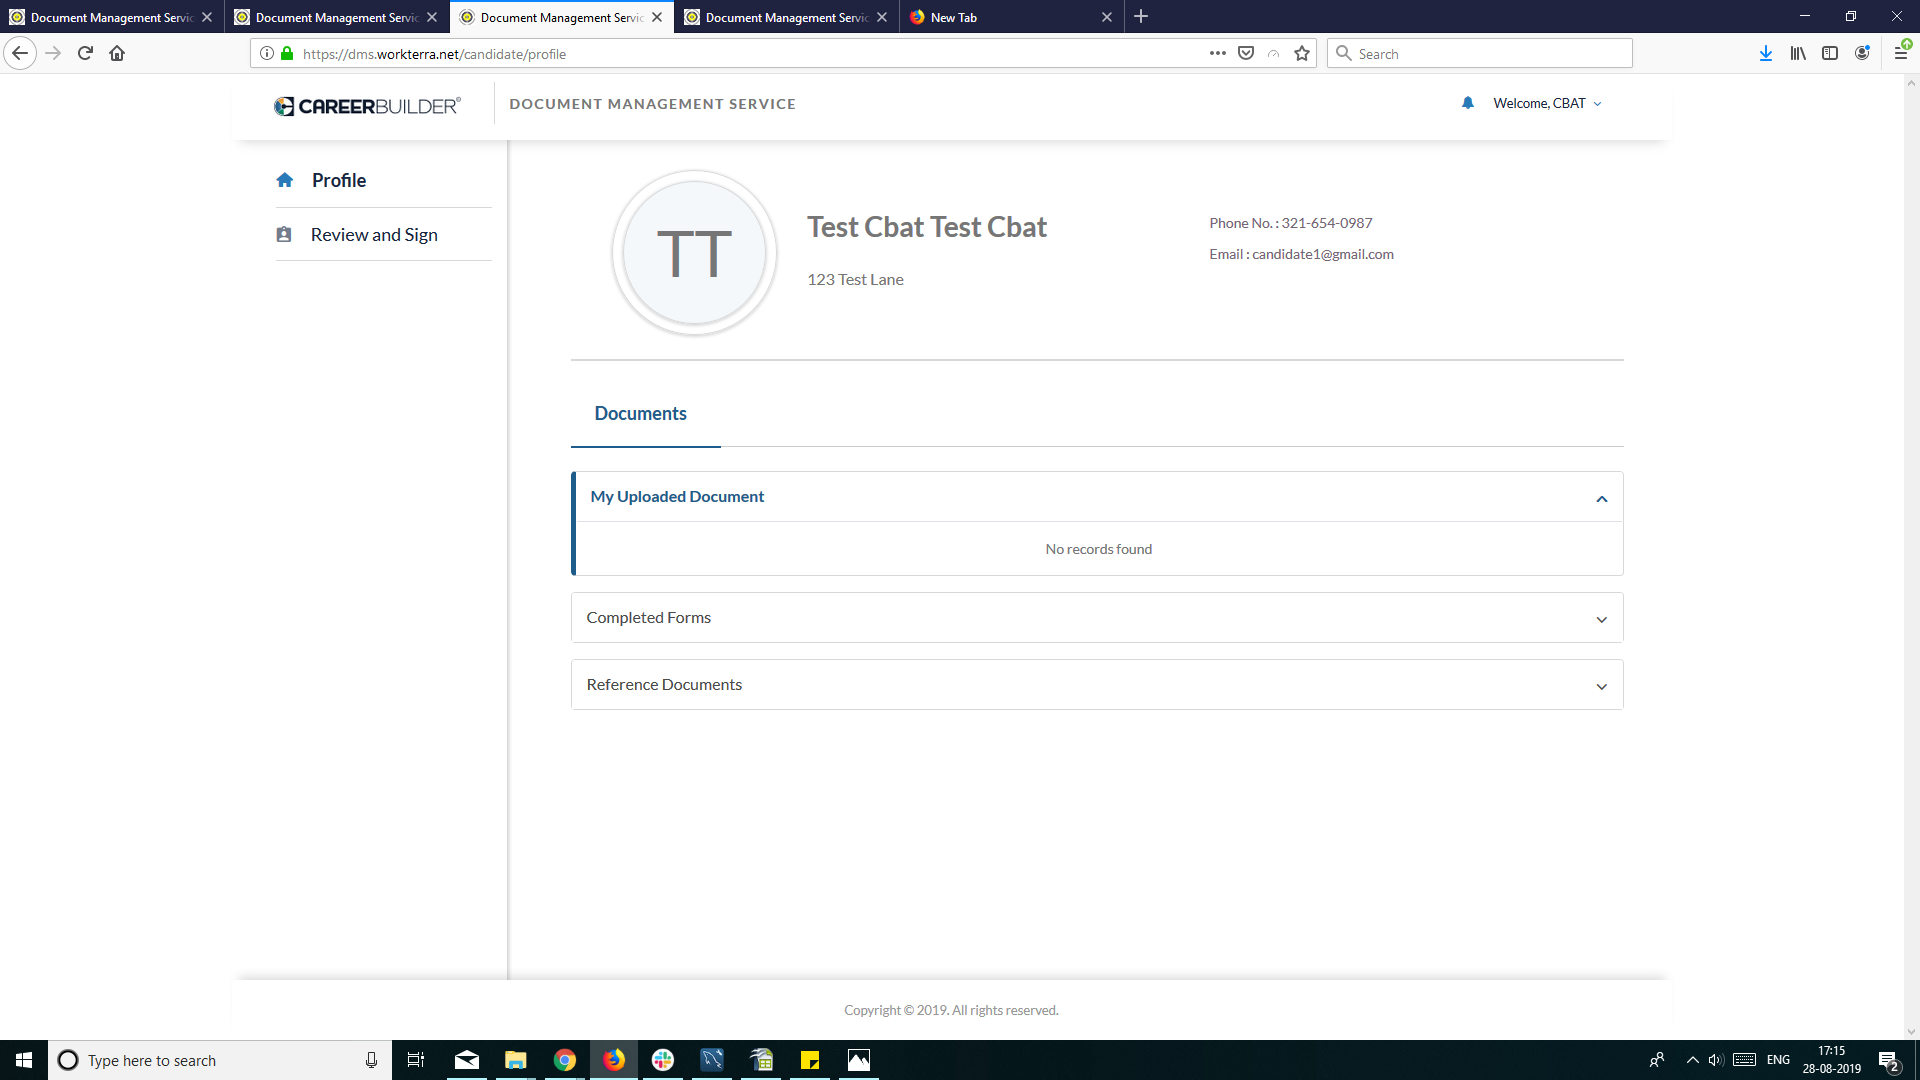Open the Action Center notifications icon
This screenshot has height=1080, width=1920.
point(1888,1060)
